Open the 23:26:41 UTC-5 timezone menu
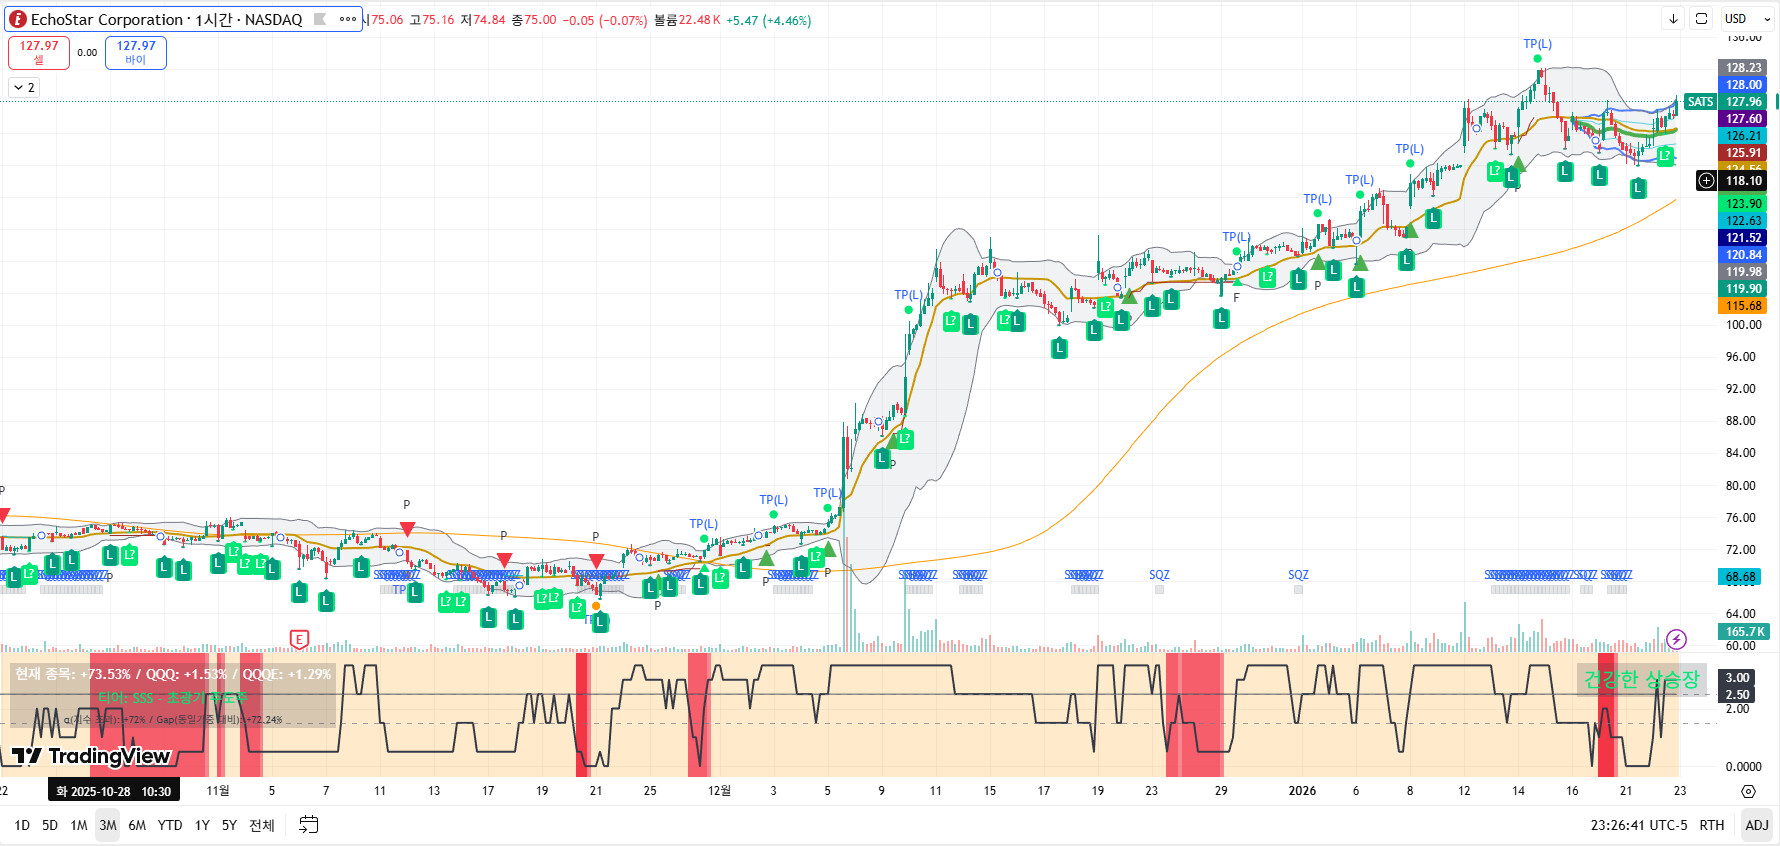 pos(1639,825)
